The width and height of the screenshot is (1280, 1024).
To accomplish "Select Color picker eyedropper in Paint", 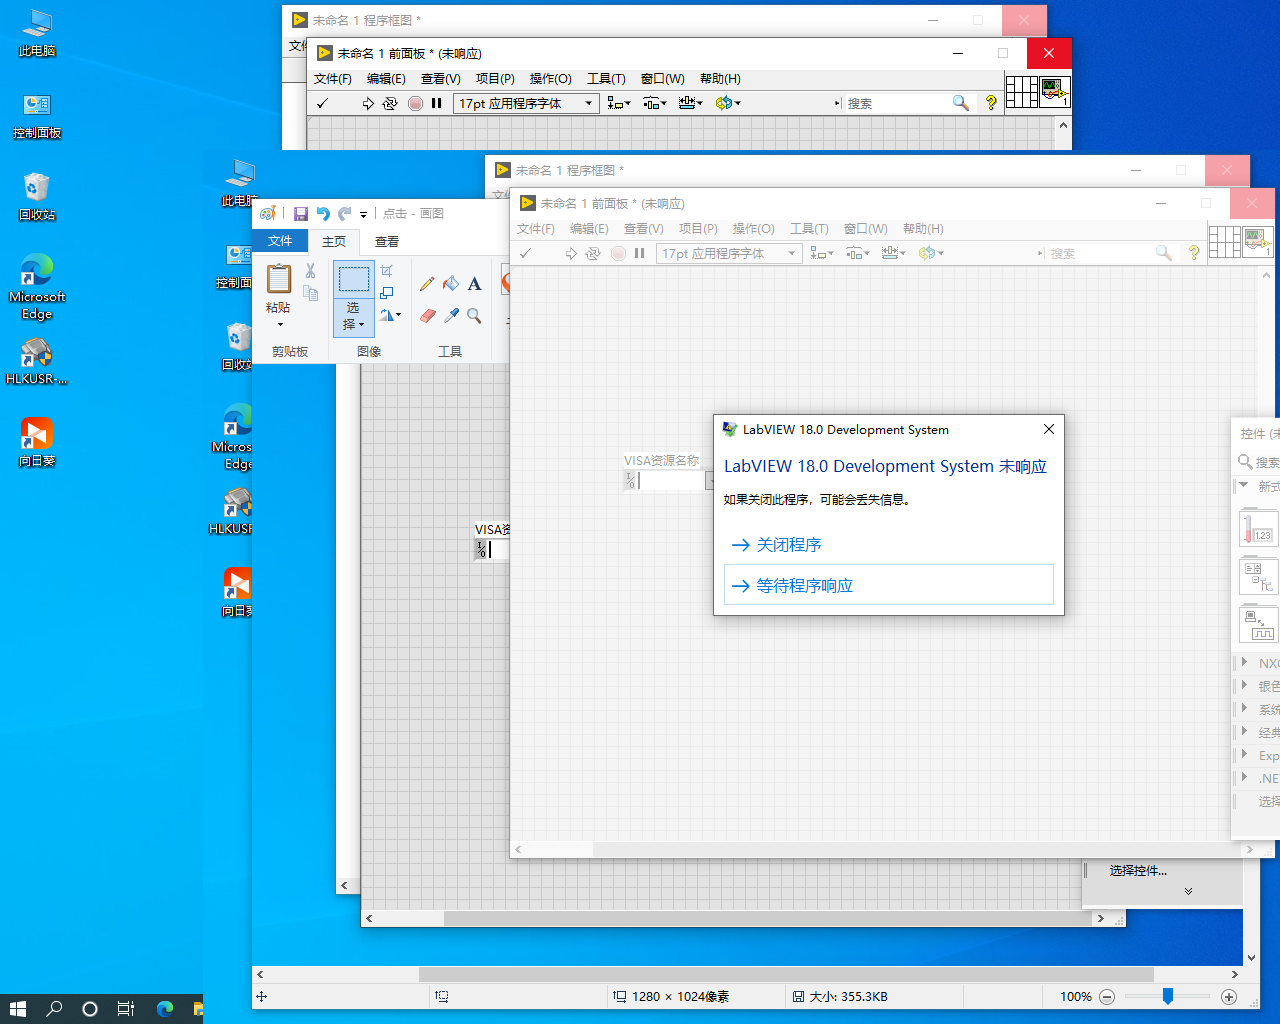I will tap(451, 316).
